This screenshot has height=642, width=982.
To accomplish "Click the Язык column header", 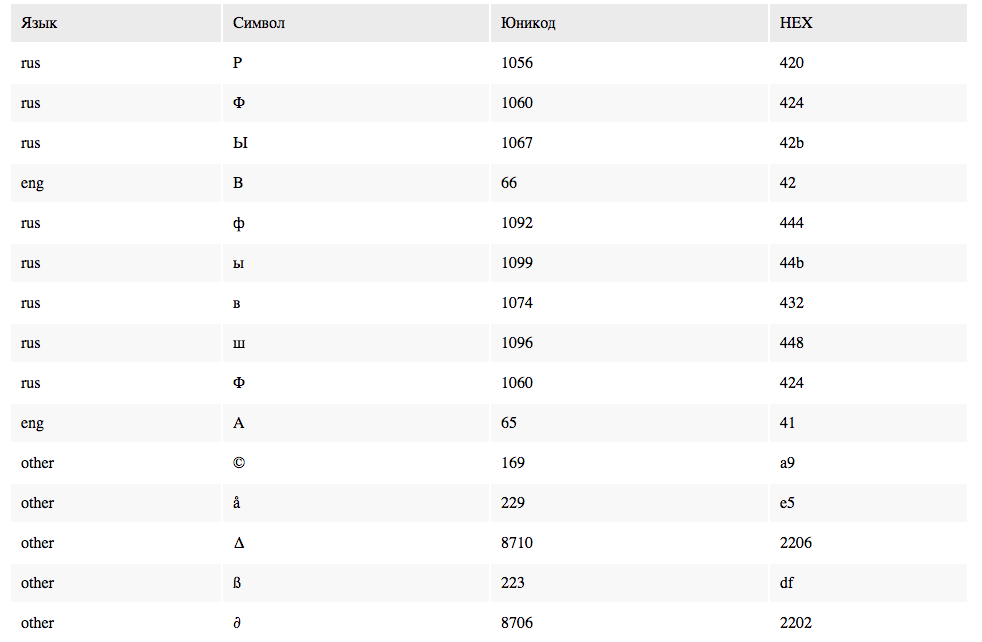I will coord(116,23).
